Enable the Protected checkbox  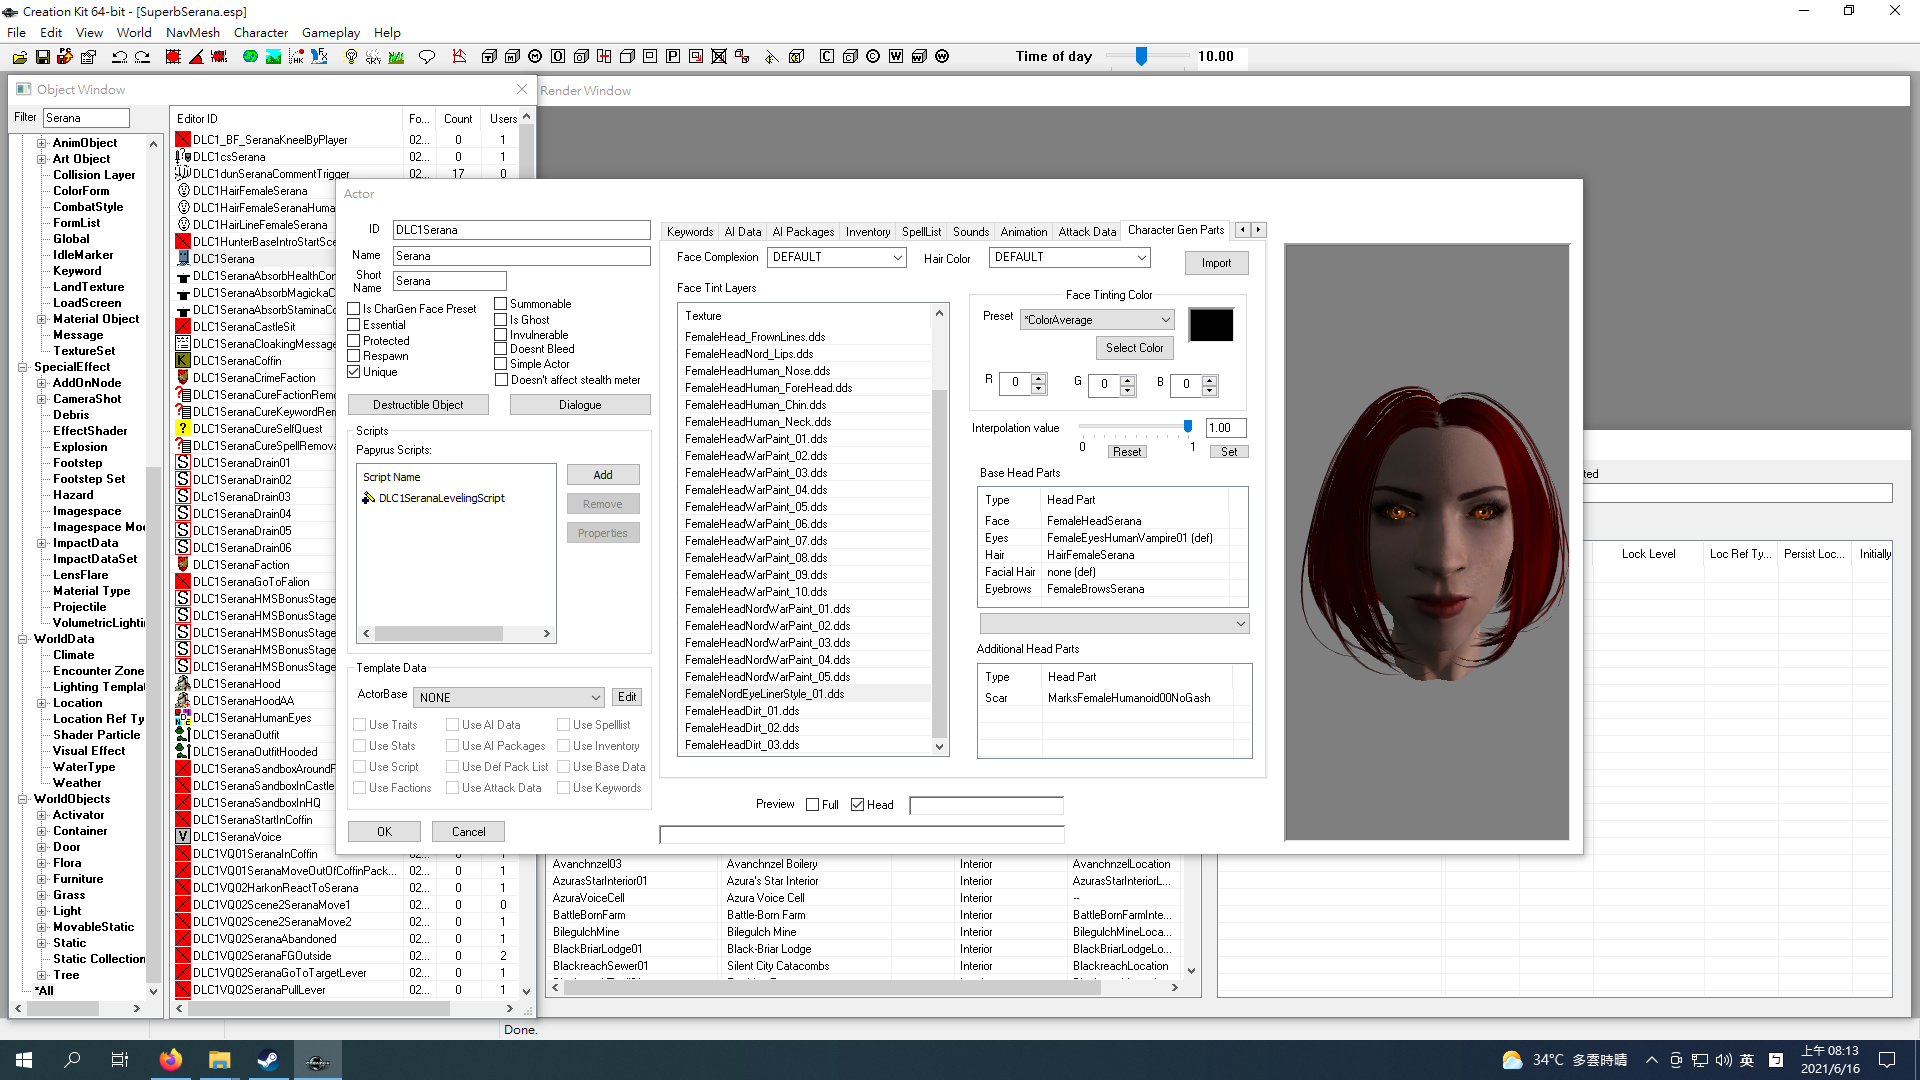pyautogui.click(x=354, y=341)
